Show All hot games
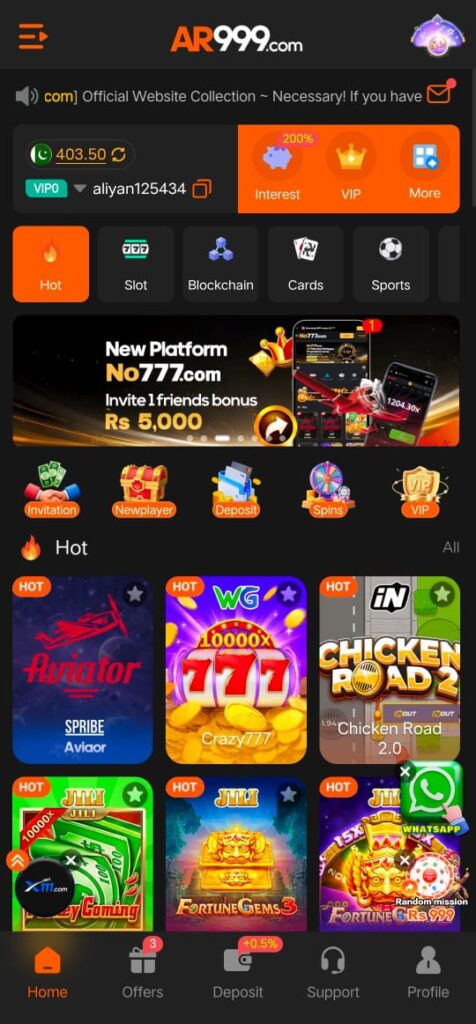 [x=451, y=547]
